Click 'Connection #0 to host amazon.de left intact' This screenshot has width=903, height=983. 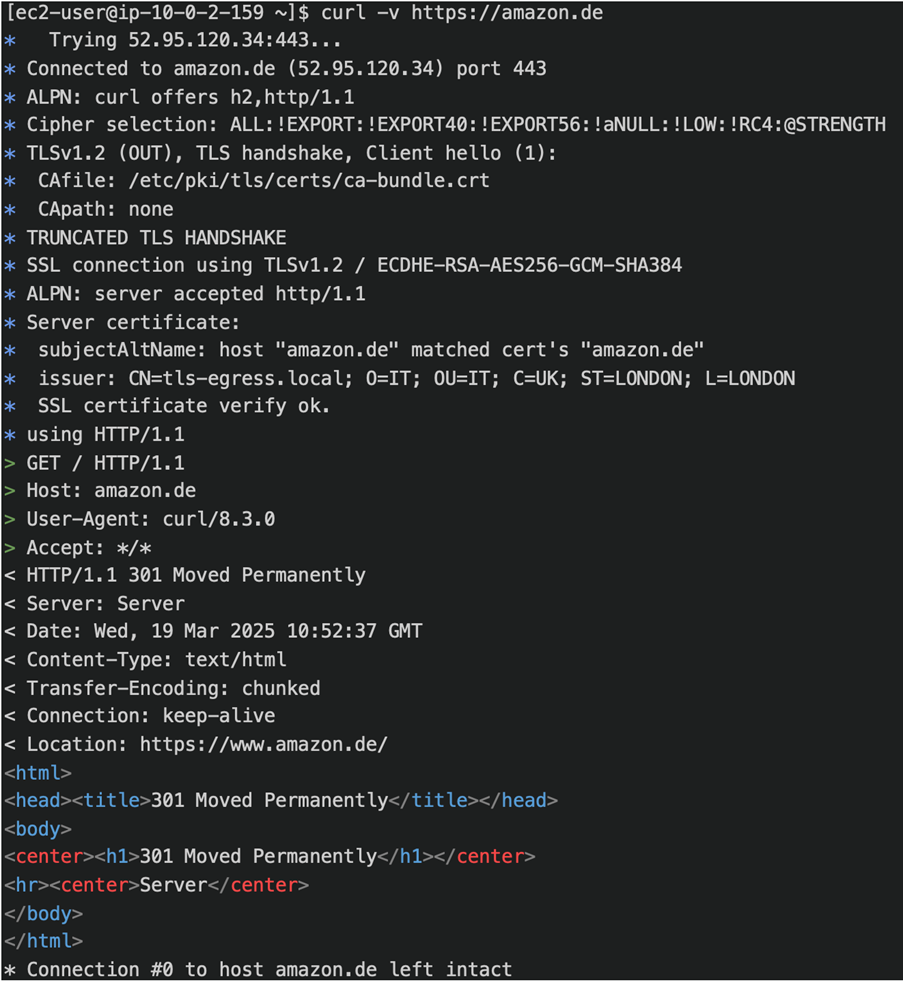tap(269, 969)
